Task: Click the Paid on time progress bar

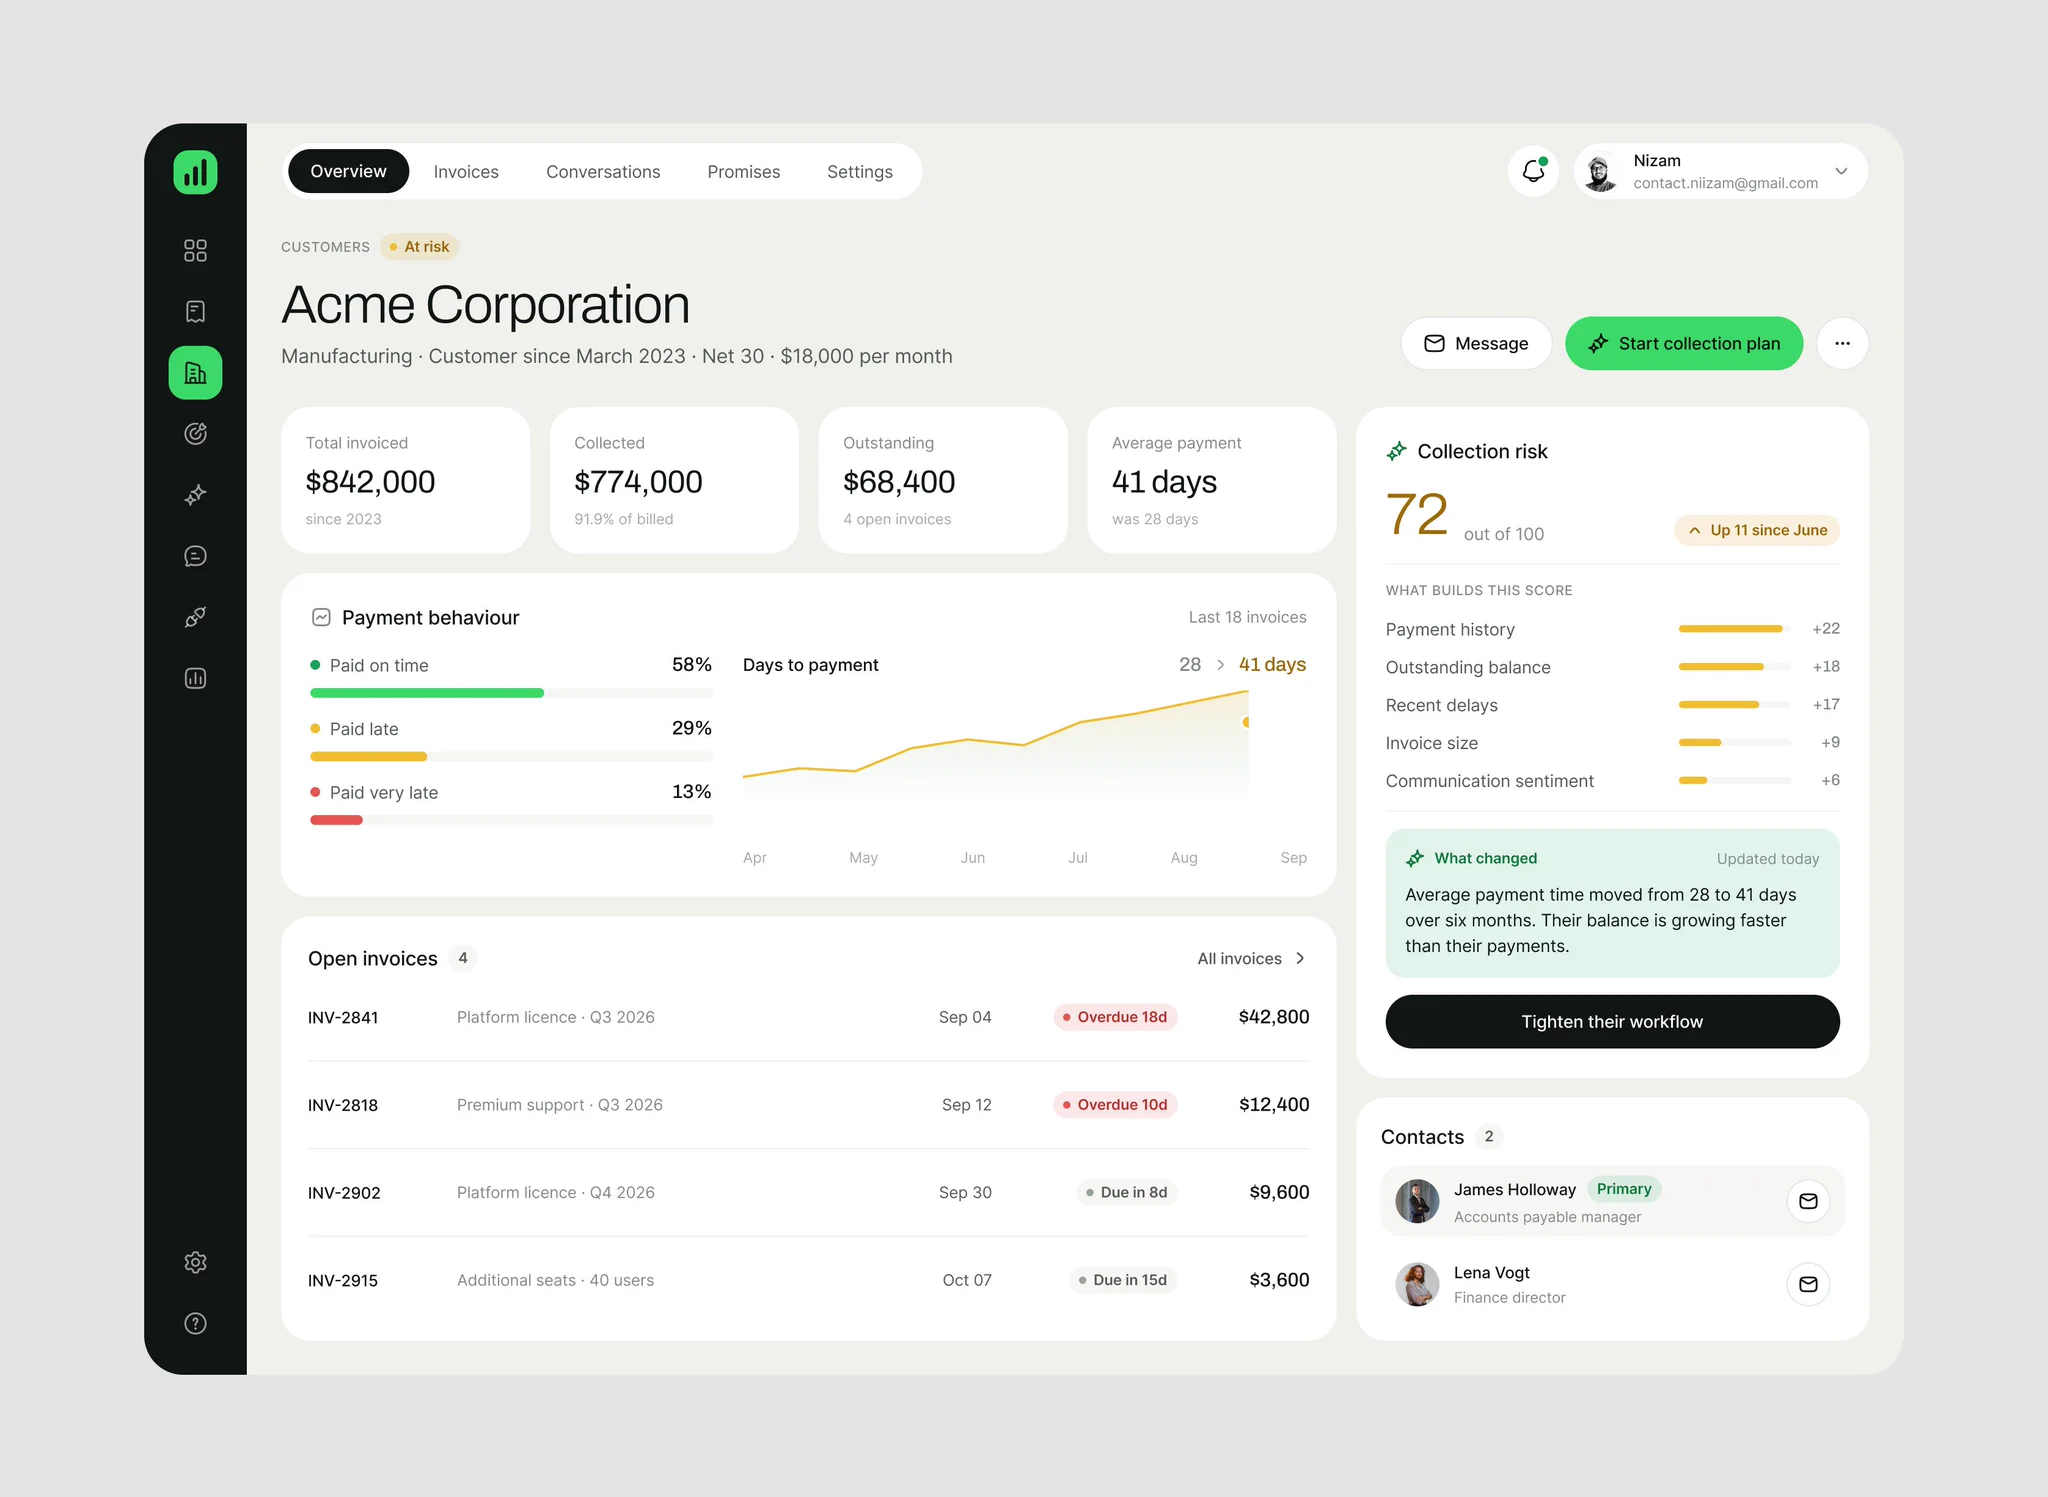Action: tap(511, 693)
